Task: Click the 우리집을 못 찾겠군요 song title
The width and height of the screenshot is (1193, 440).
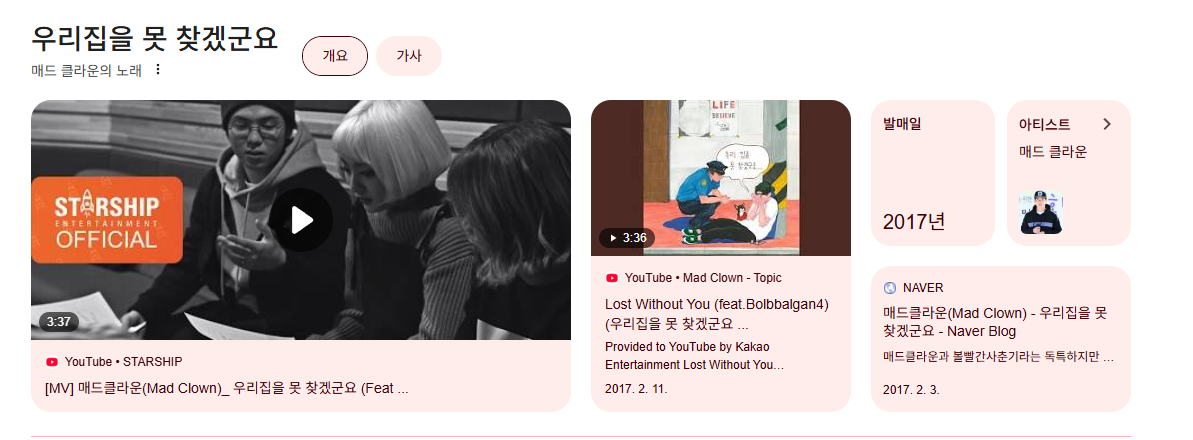Action: (154, 37)
